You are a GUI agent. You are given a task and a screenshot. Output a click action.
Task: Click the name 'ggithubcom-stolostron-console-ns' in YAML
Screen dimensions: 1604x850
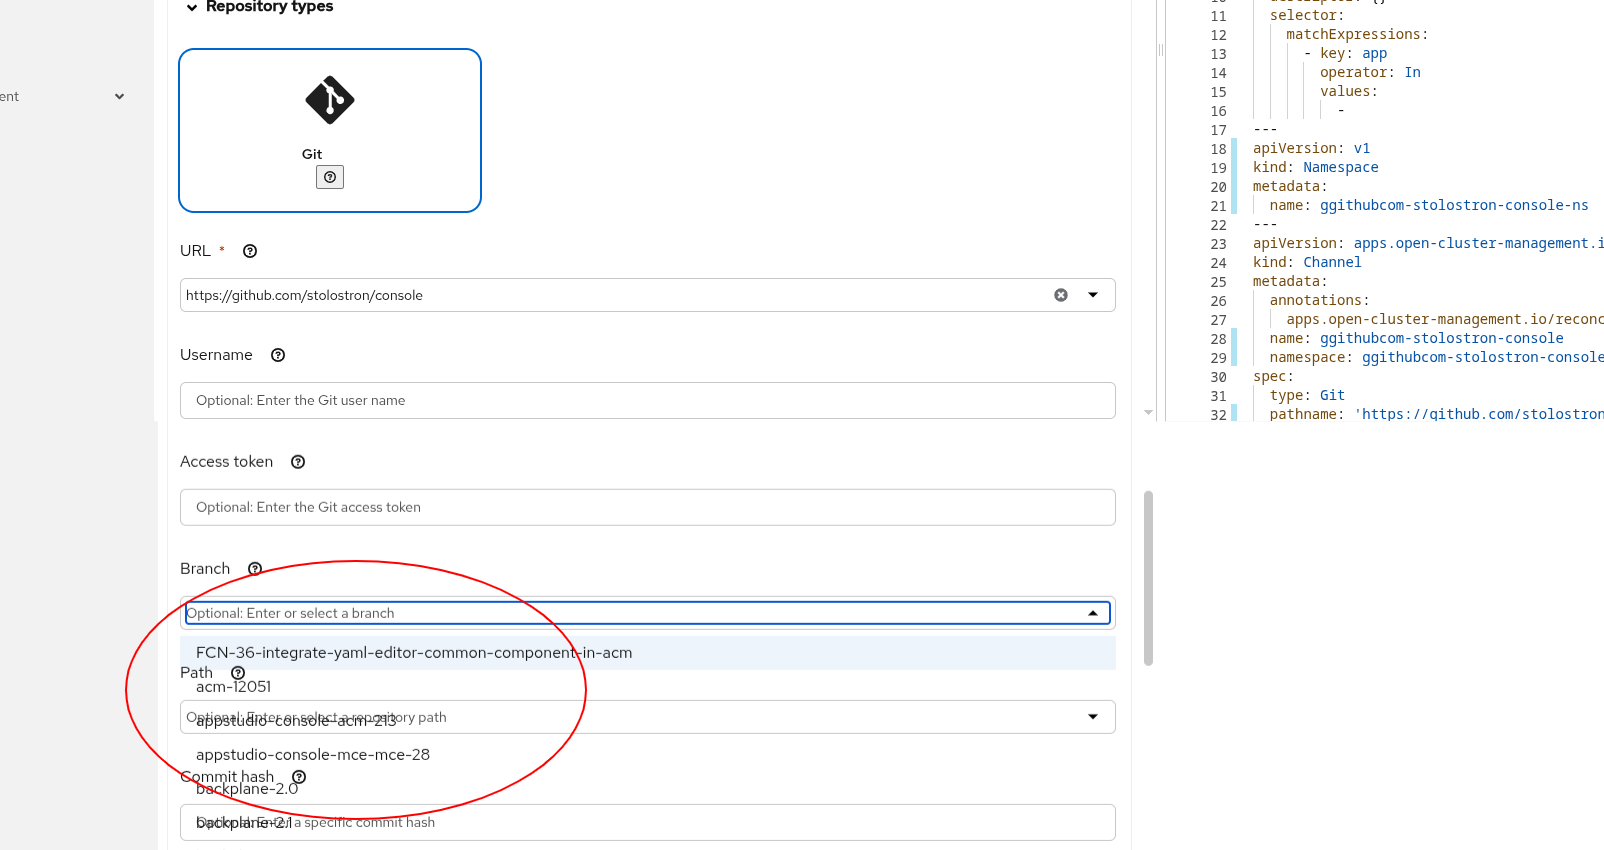[1454, 205]
